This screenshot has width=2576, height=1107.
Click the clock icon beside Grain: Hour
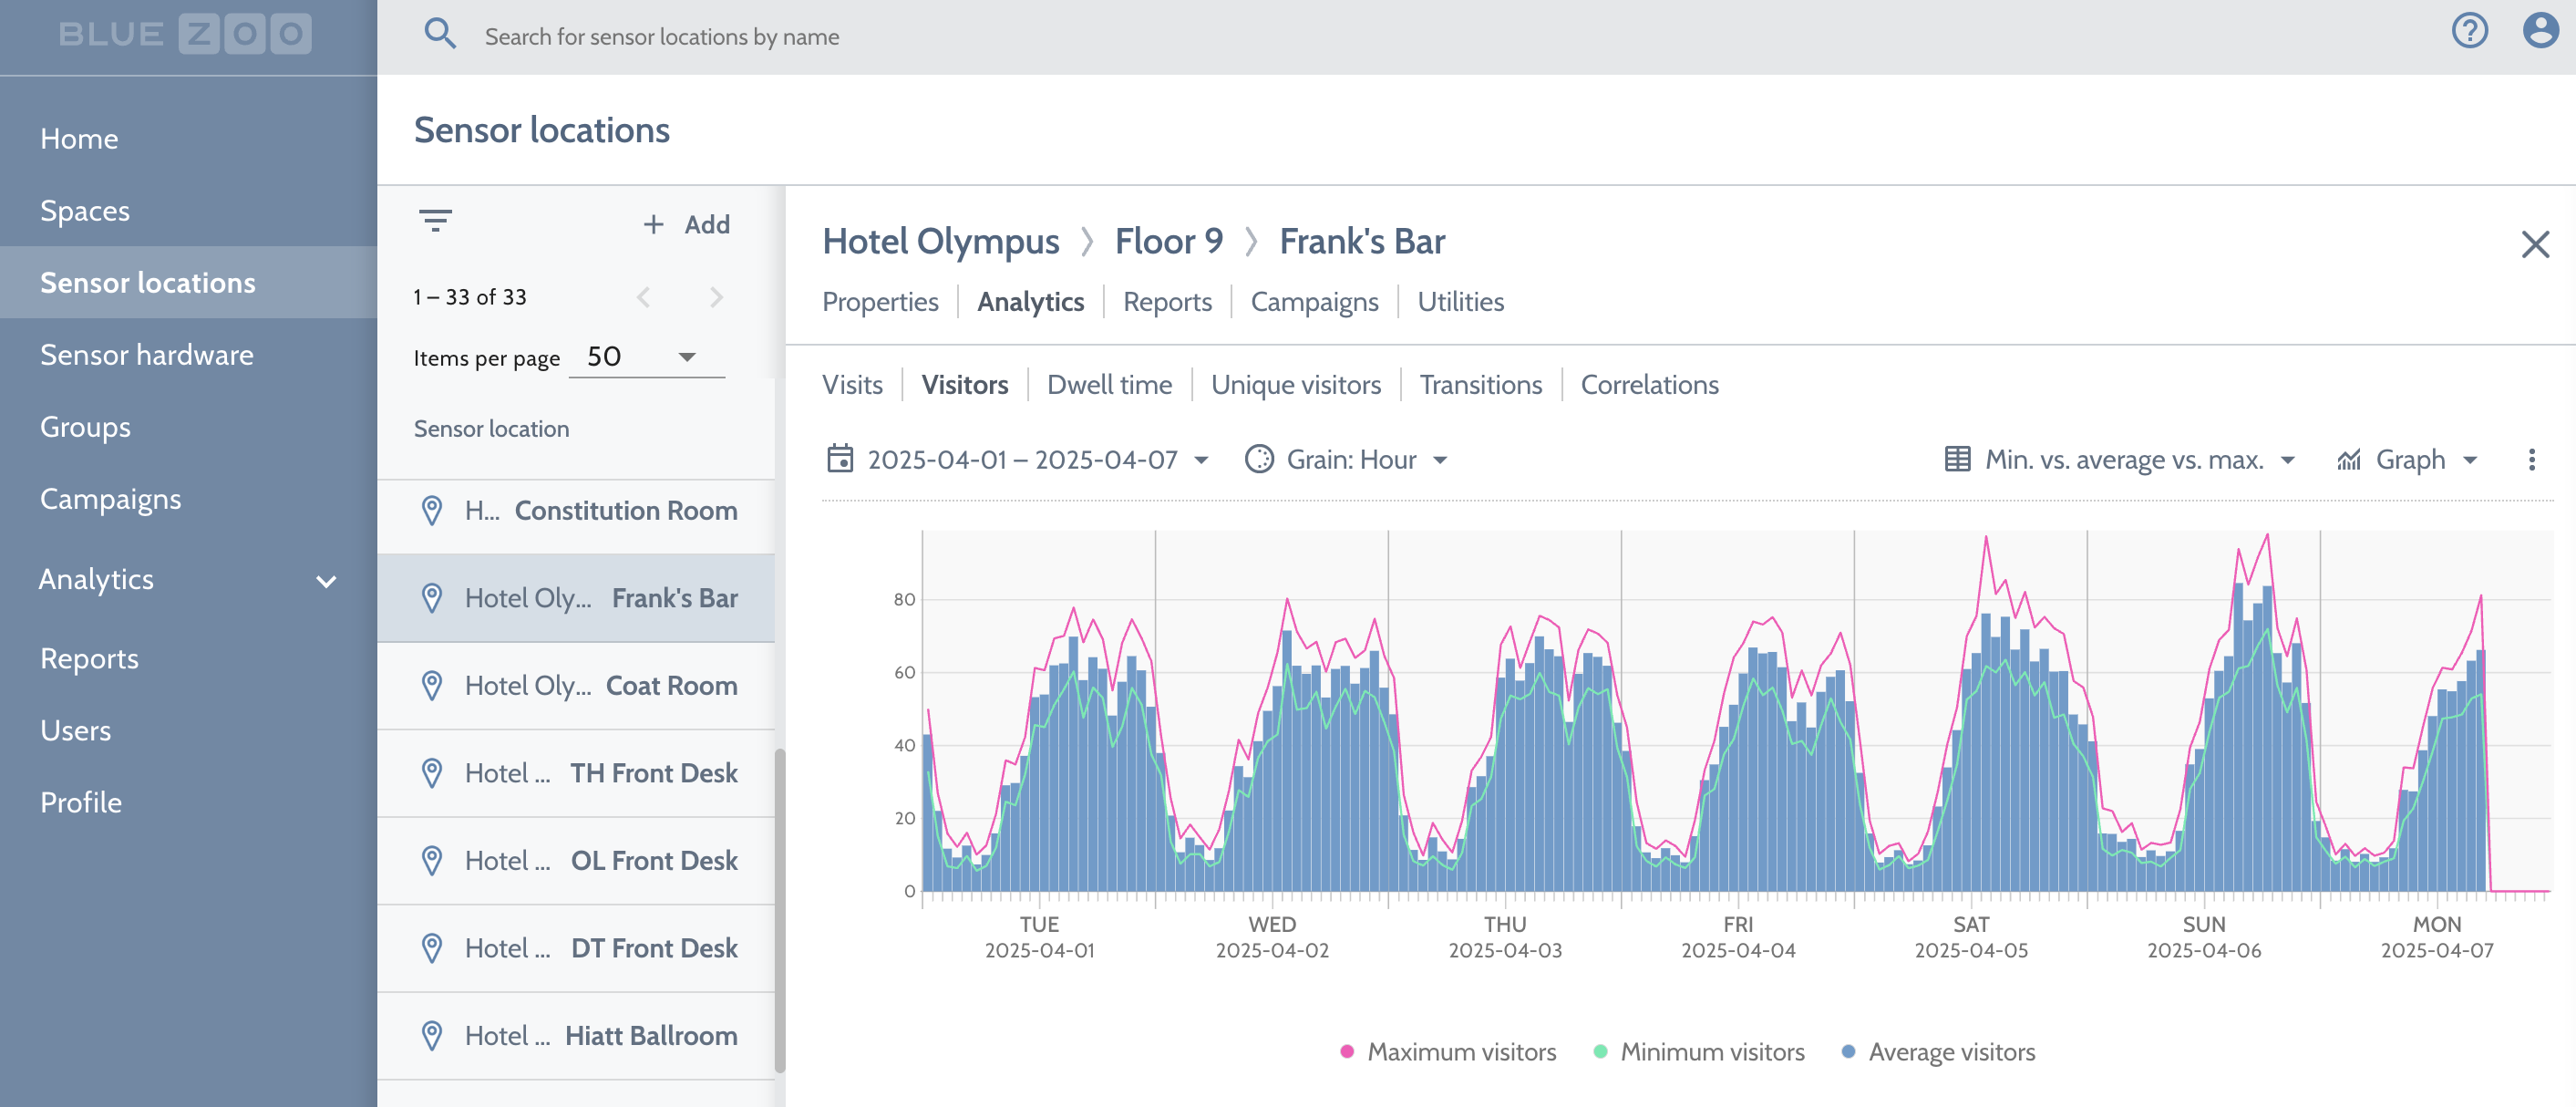tap(1259, 459)
